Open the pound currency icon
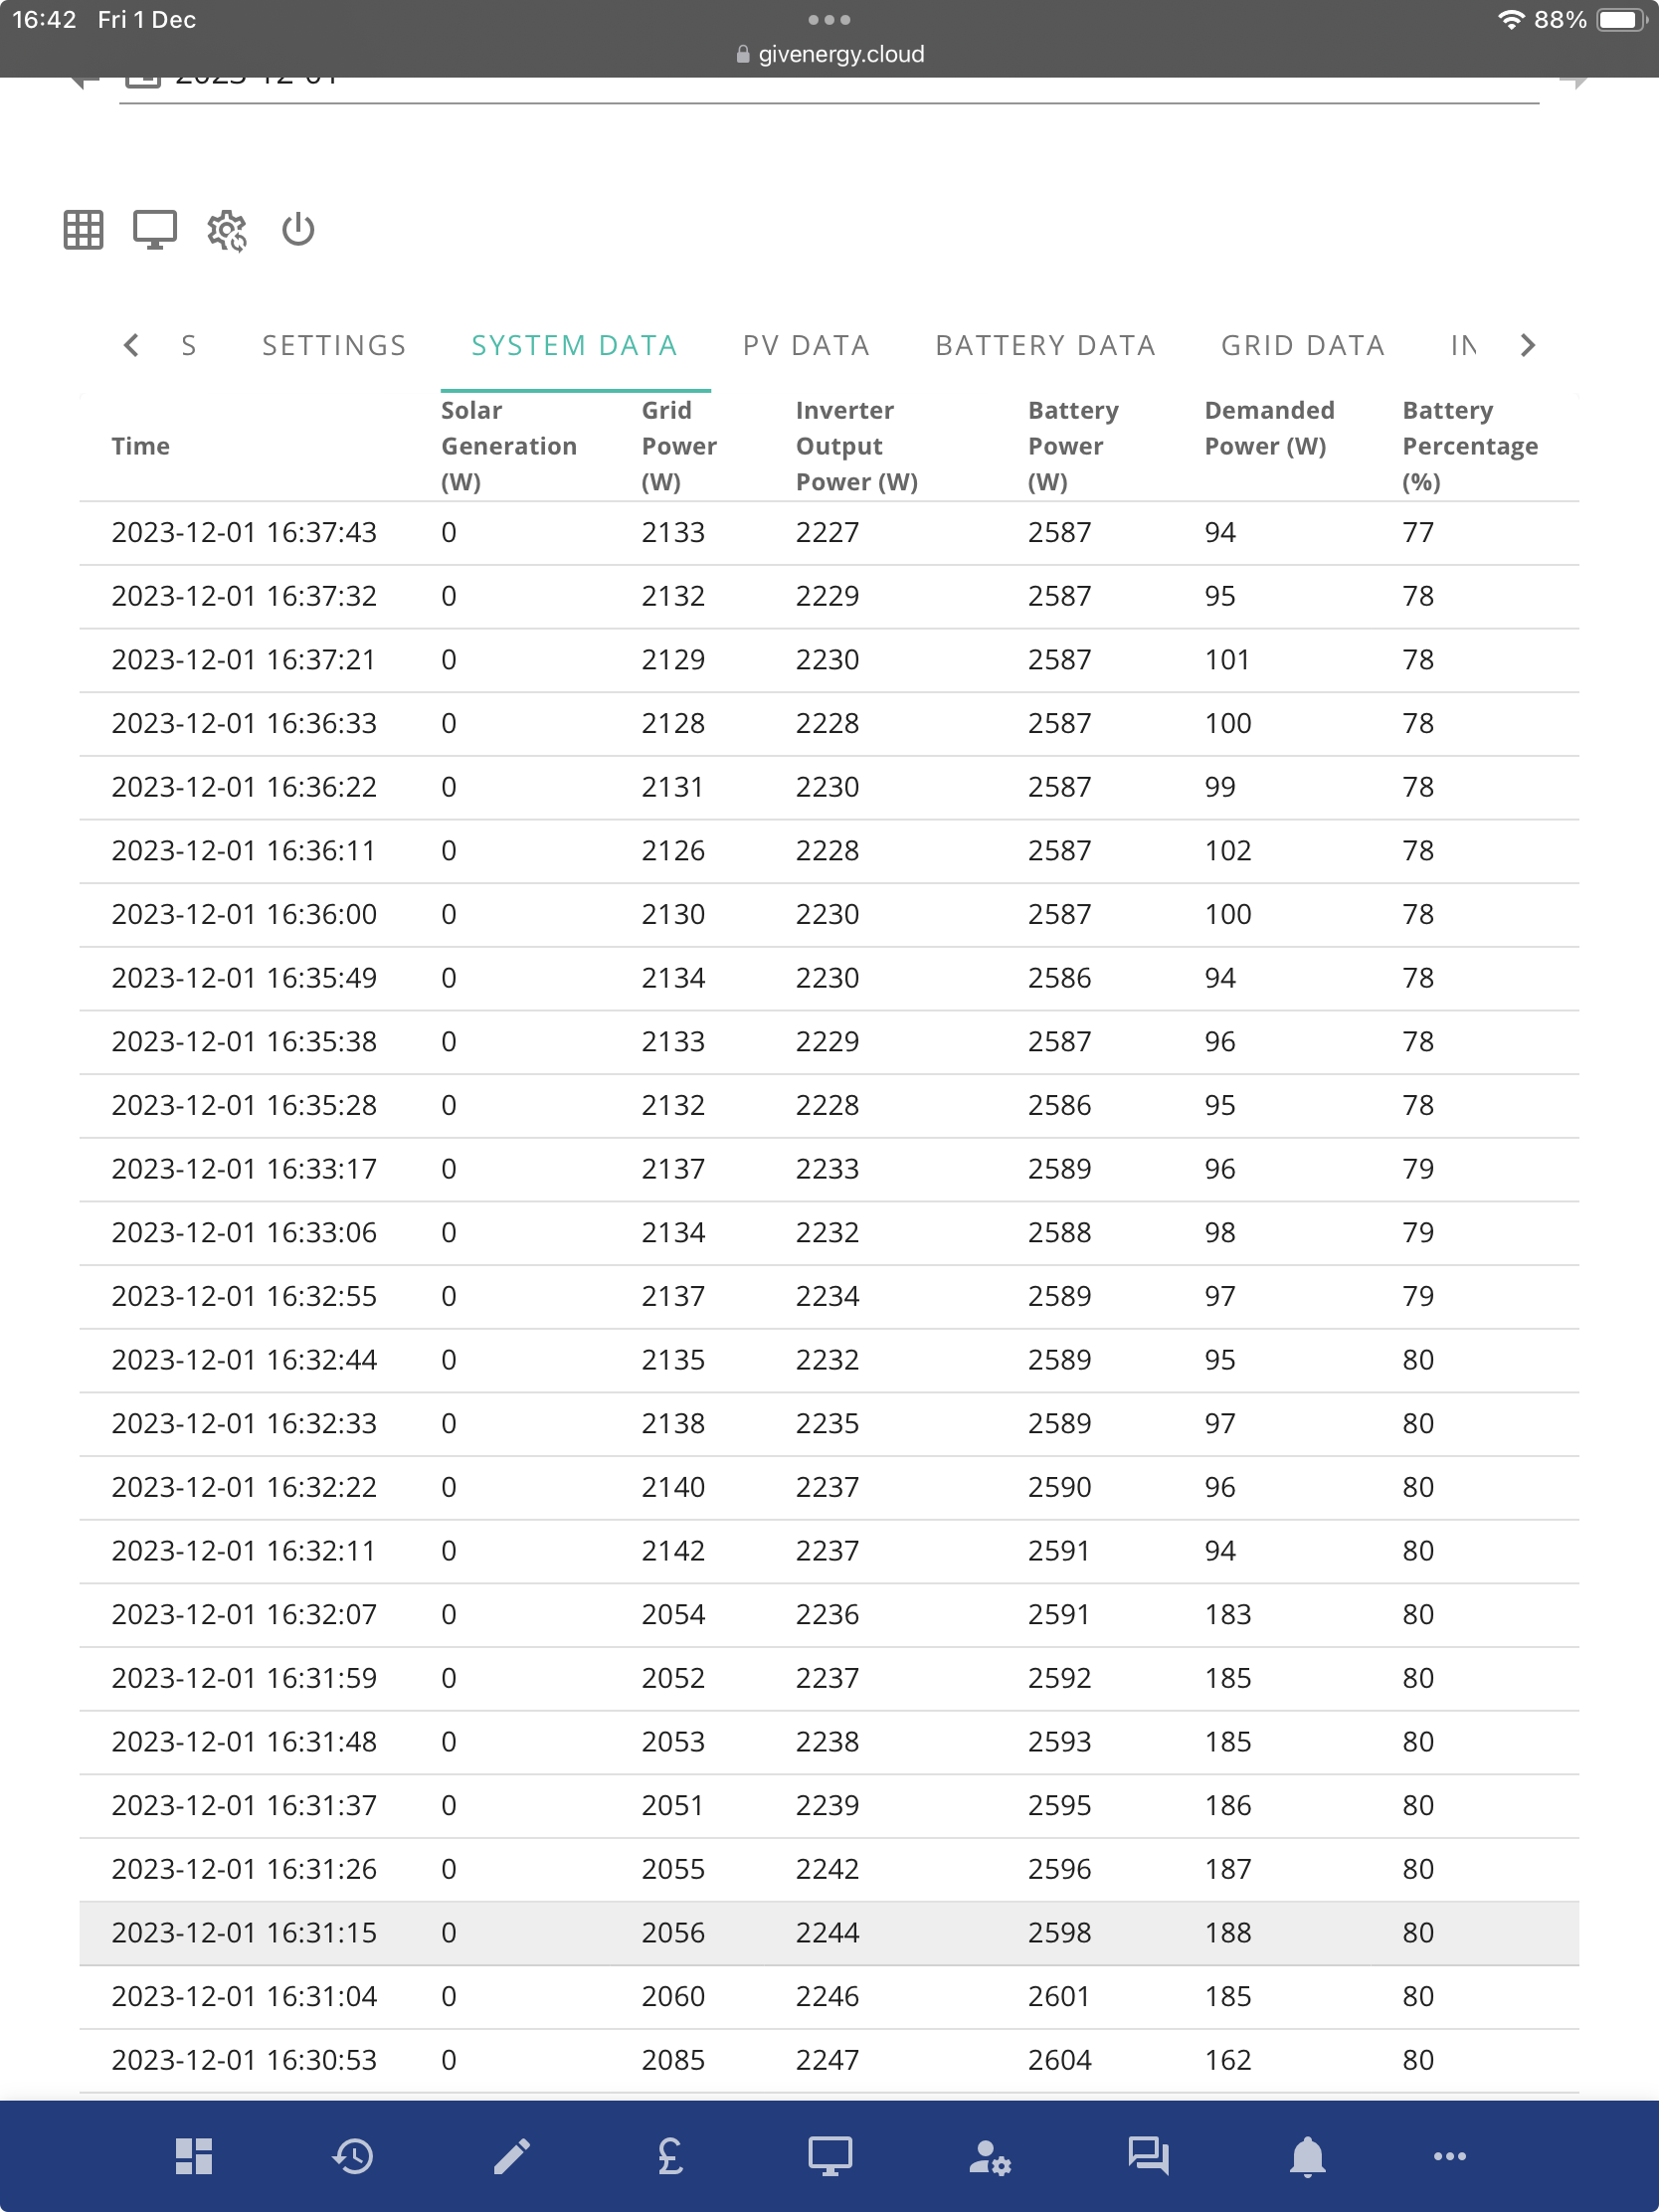 670,2156
